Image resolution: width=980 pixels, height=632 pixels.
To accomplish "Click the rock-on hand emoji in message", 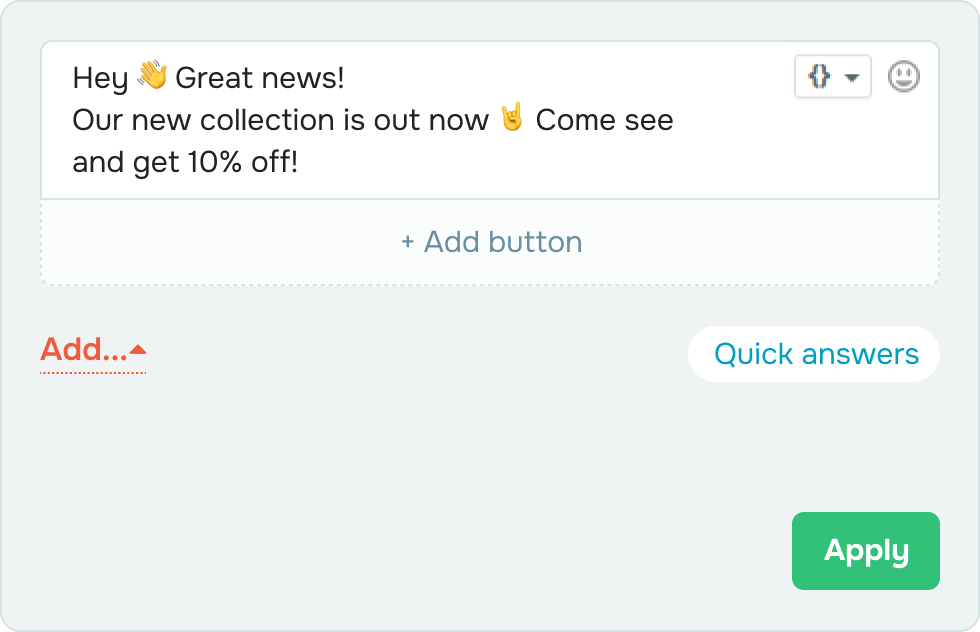I will pos(512,118).
